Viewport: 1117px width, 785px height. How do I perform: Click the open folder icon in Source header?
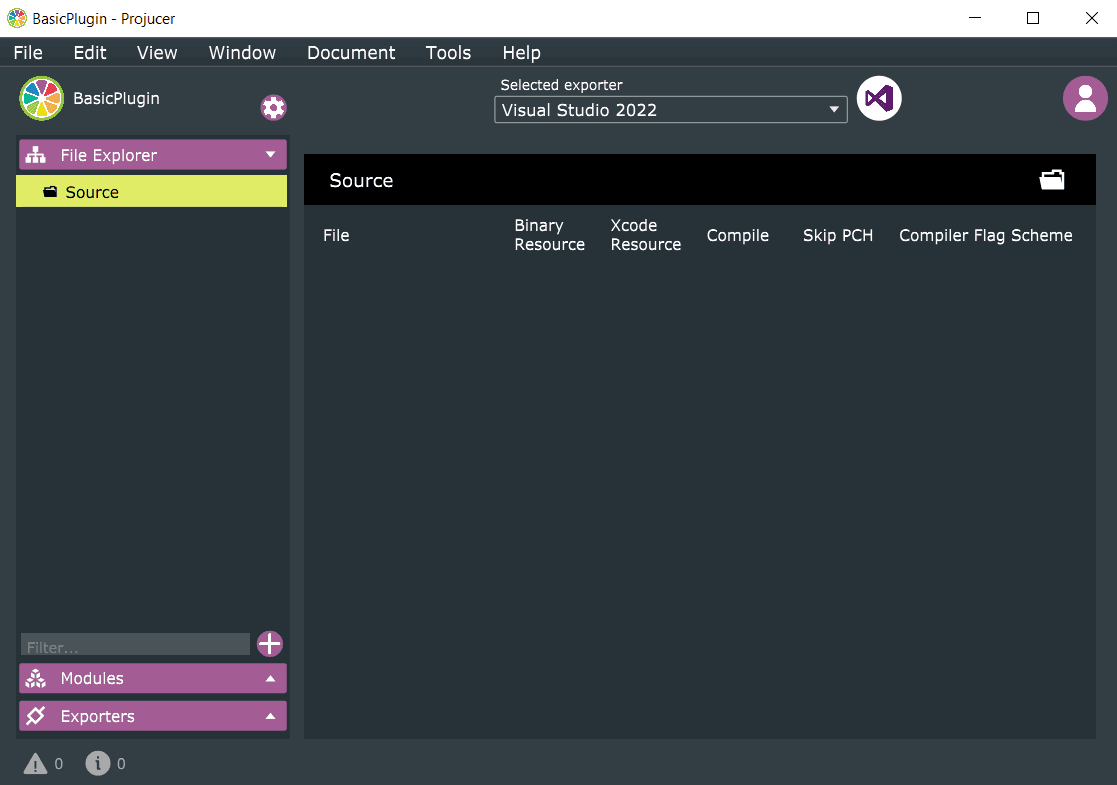click(x=1052, y=180)
